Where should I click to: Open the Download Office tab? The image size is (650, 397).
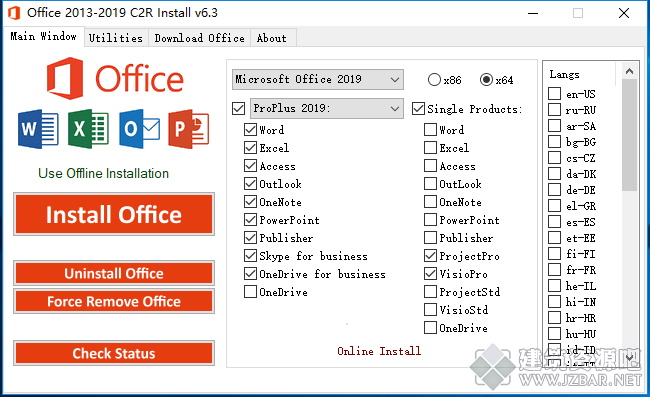click(199, 38)
